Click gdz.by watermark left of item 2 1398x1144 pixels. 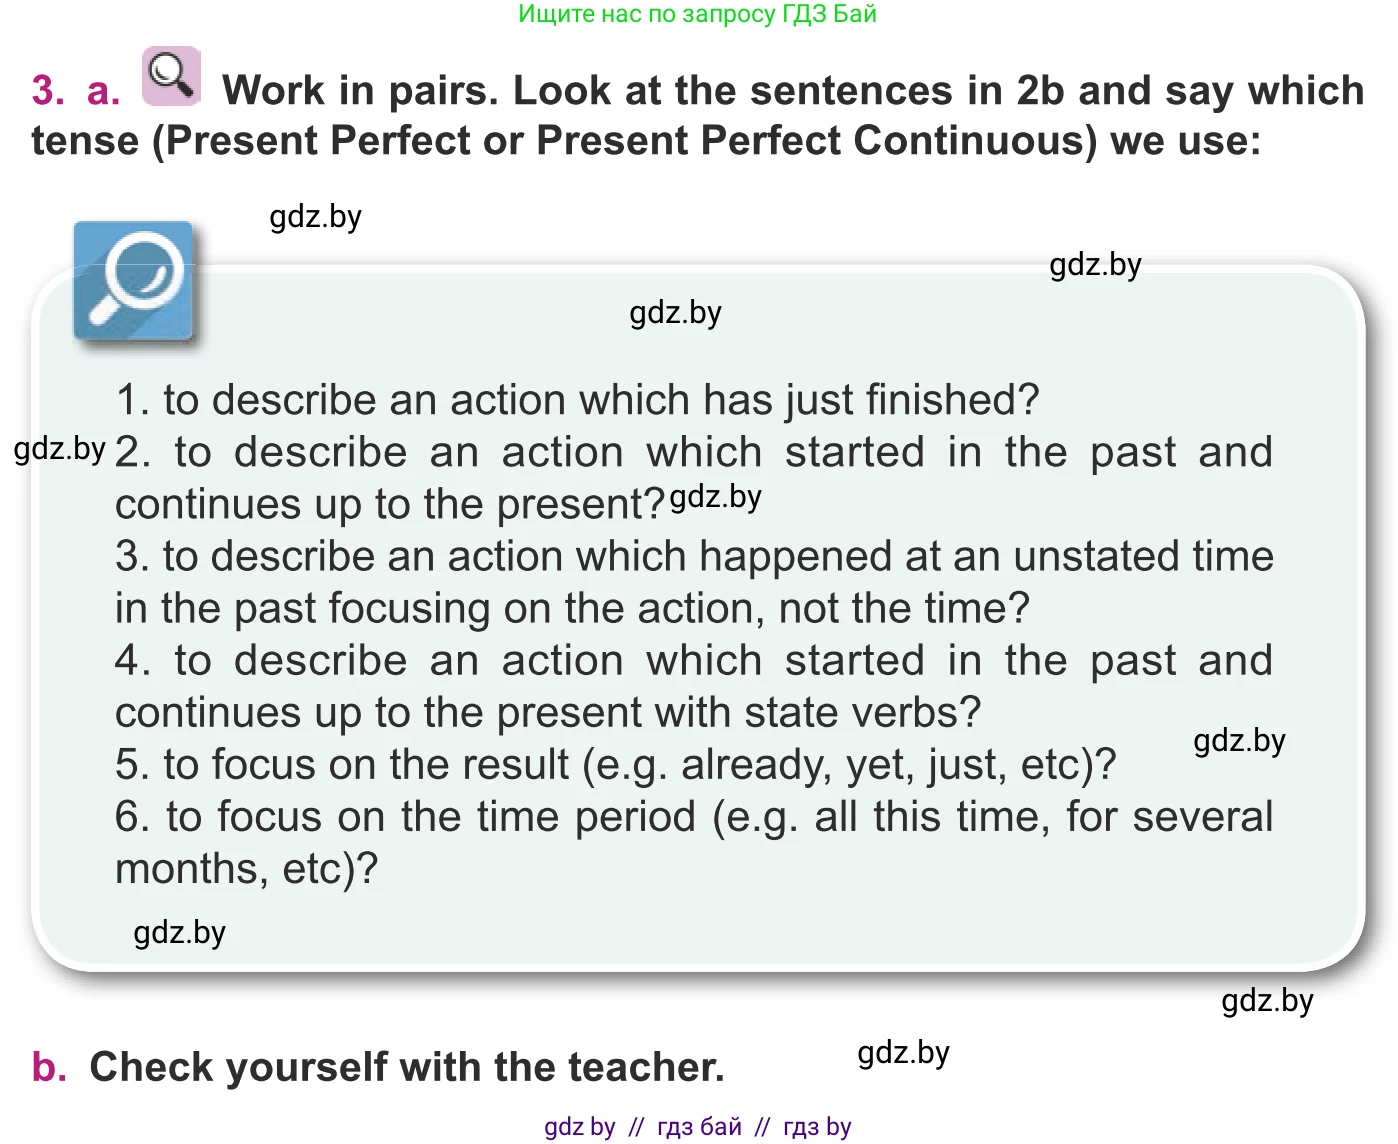pyautogui.click(x=60, y=449)
